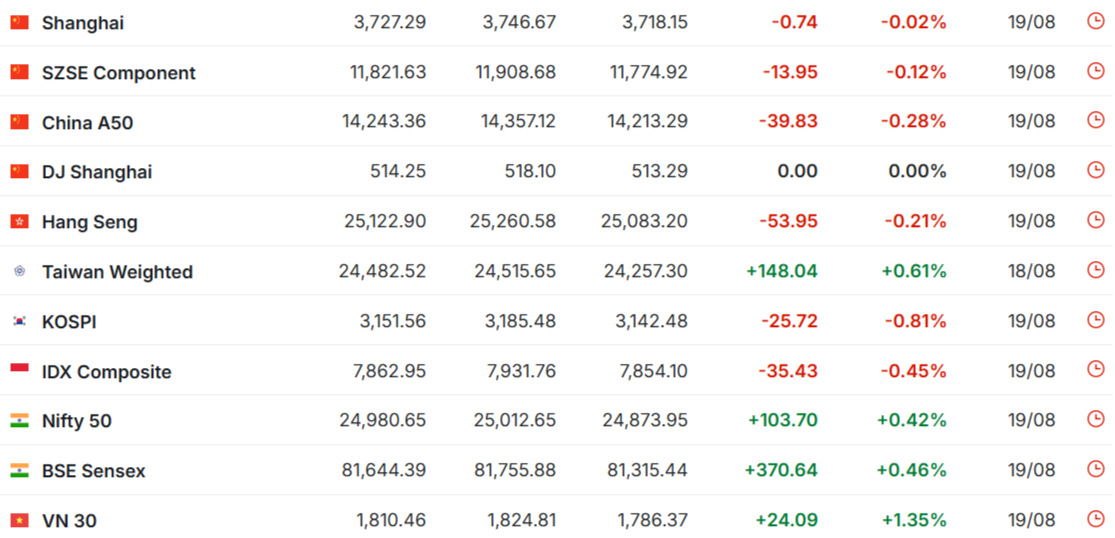Click the clock icon in Hang Seng row
This screenshot has width=1115, height=538.
point(1096,220)
